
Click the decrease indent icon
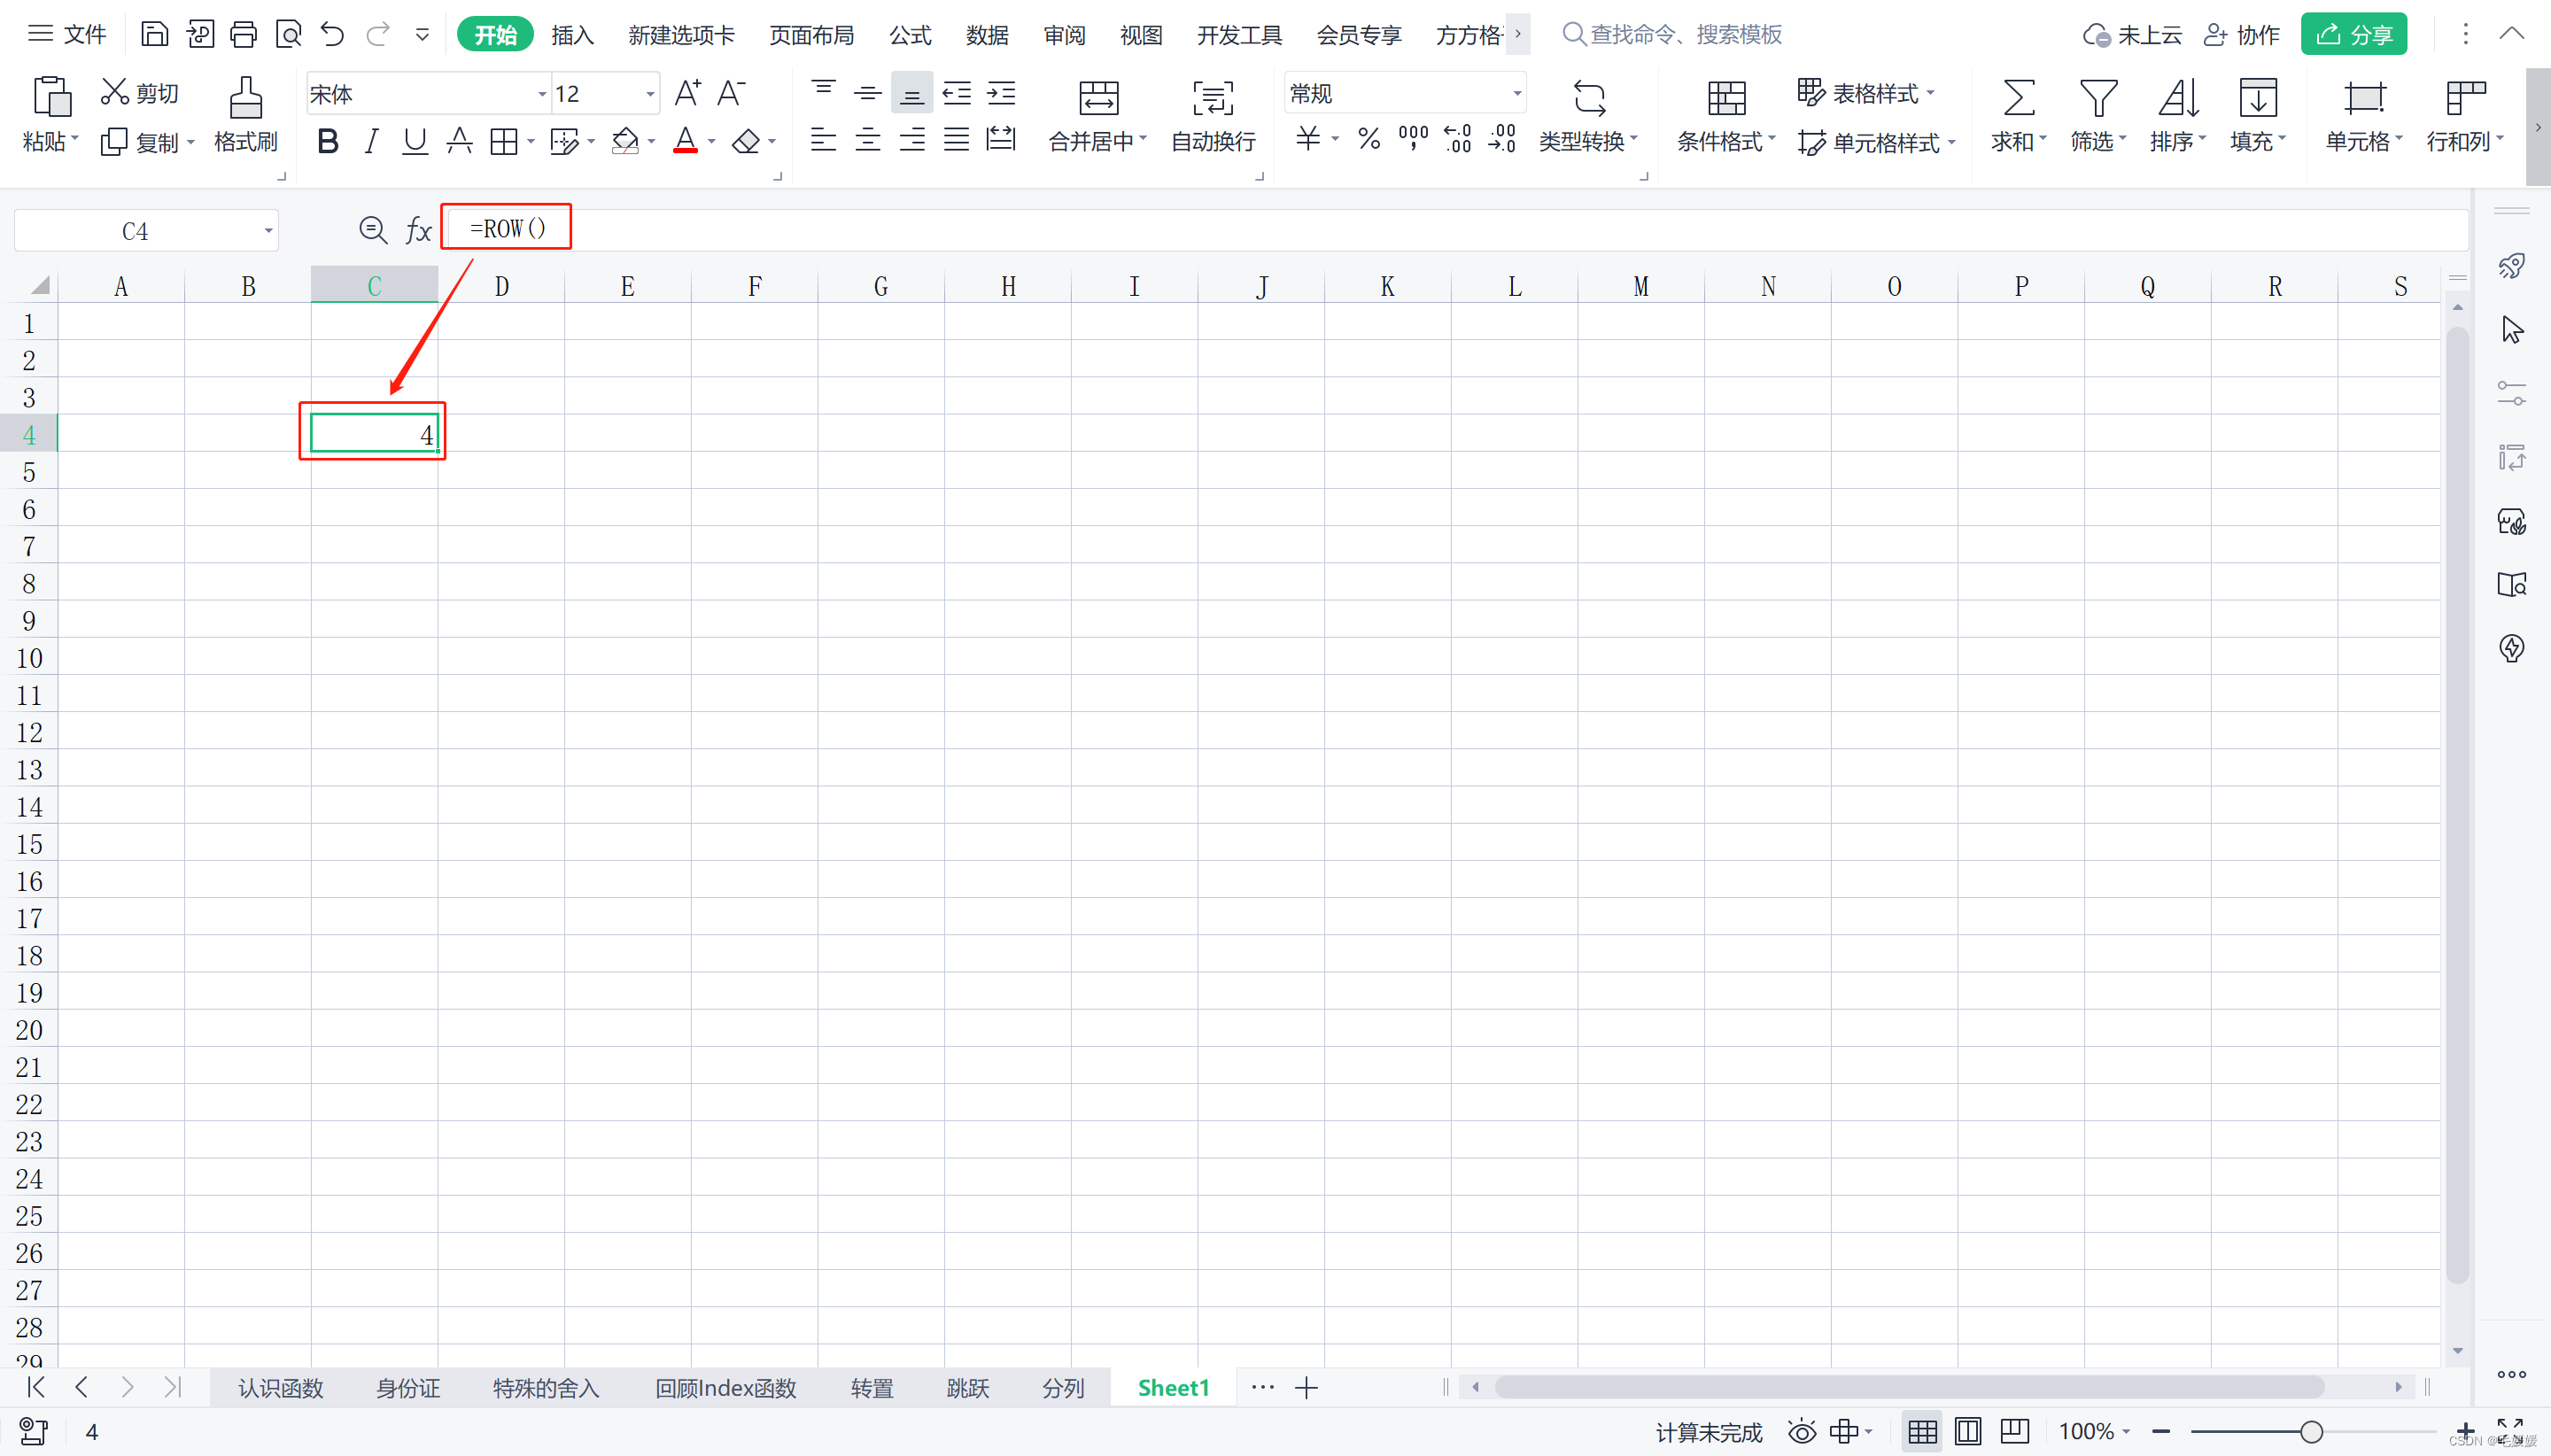(x=957, y=93)
